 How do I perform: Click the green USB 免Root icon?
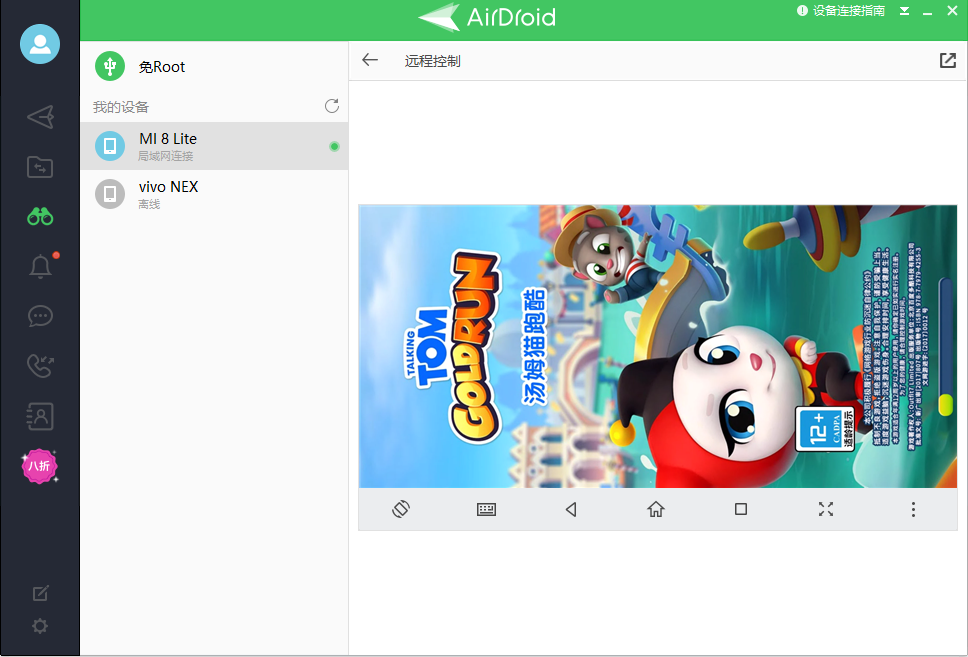coord(110,66)
